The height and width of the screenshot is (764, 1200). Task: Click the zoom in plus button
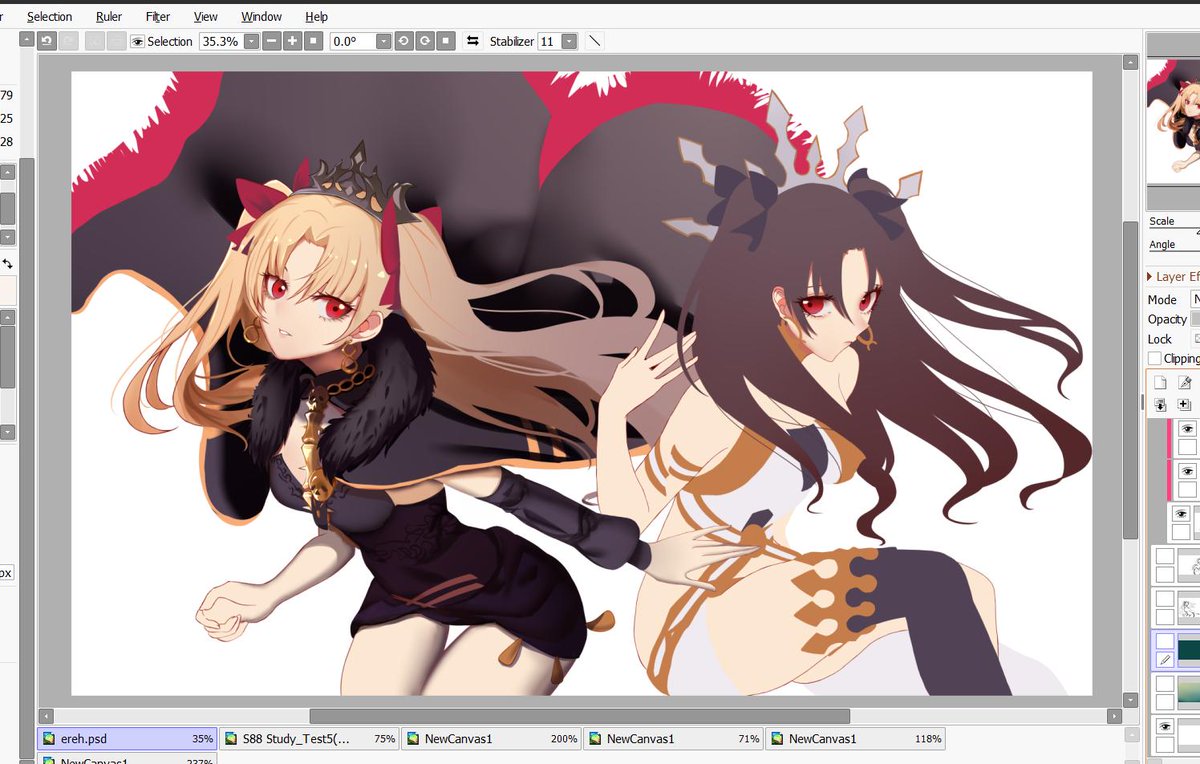click(292, 41)
